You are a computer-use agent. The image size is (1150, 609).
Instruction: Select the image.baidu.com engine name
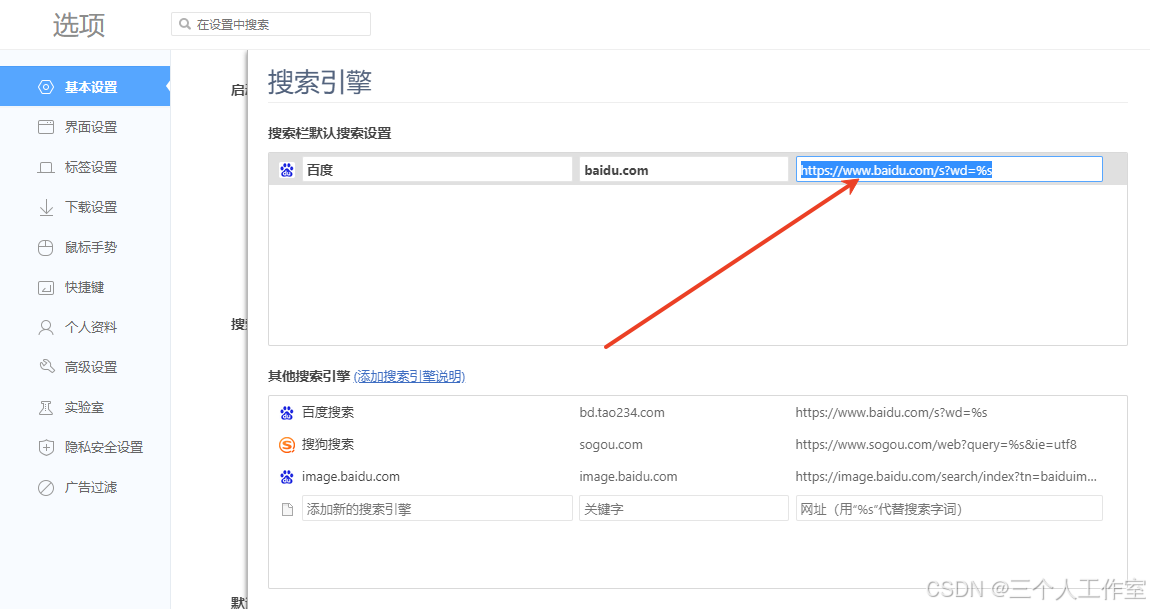click(x=351, y=477)
